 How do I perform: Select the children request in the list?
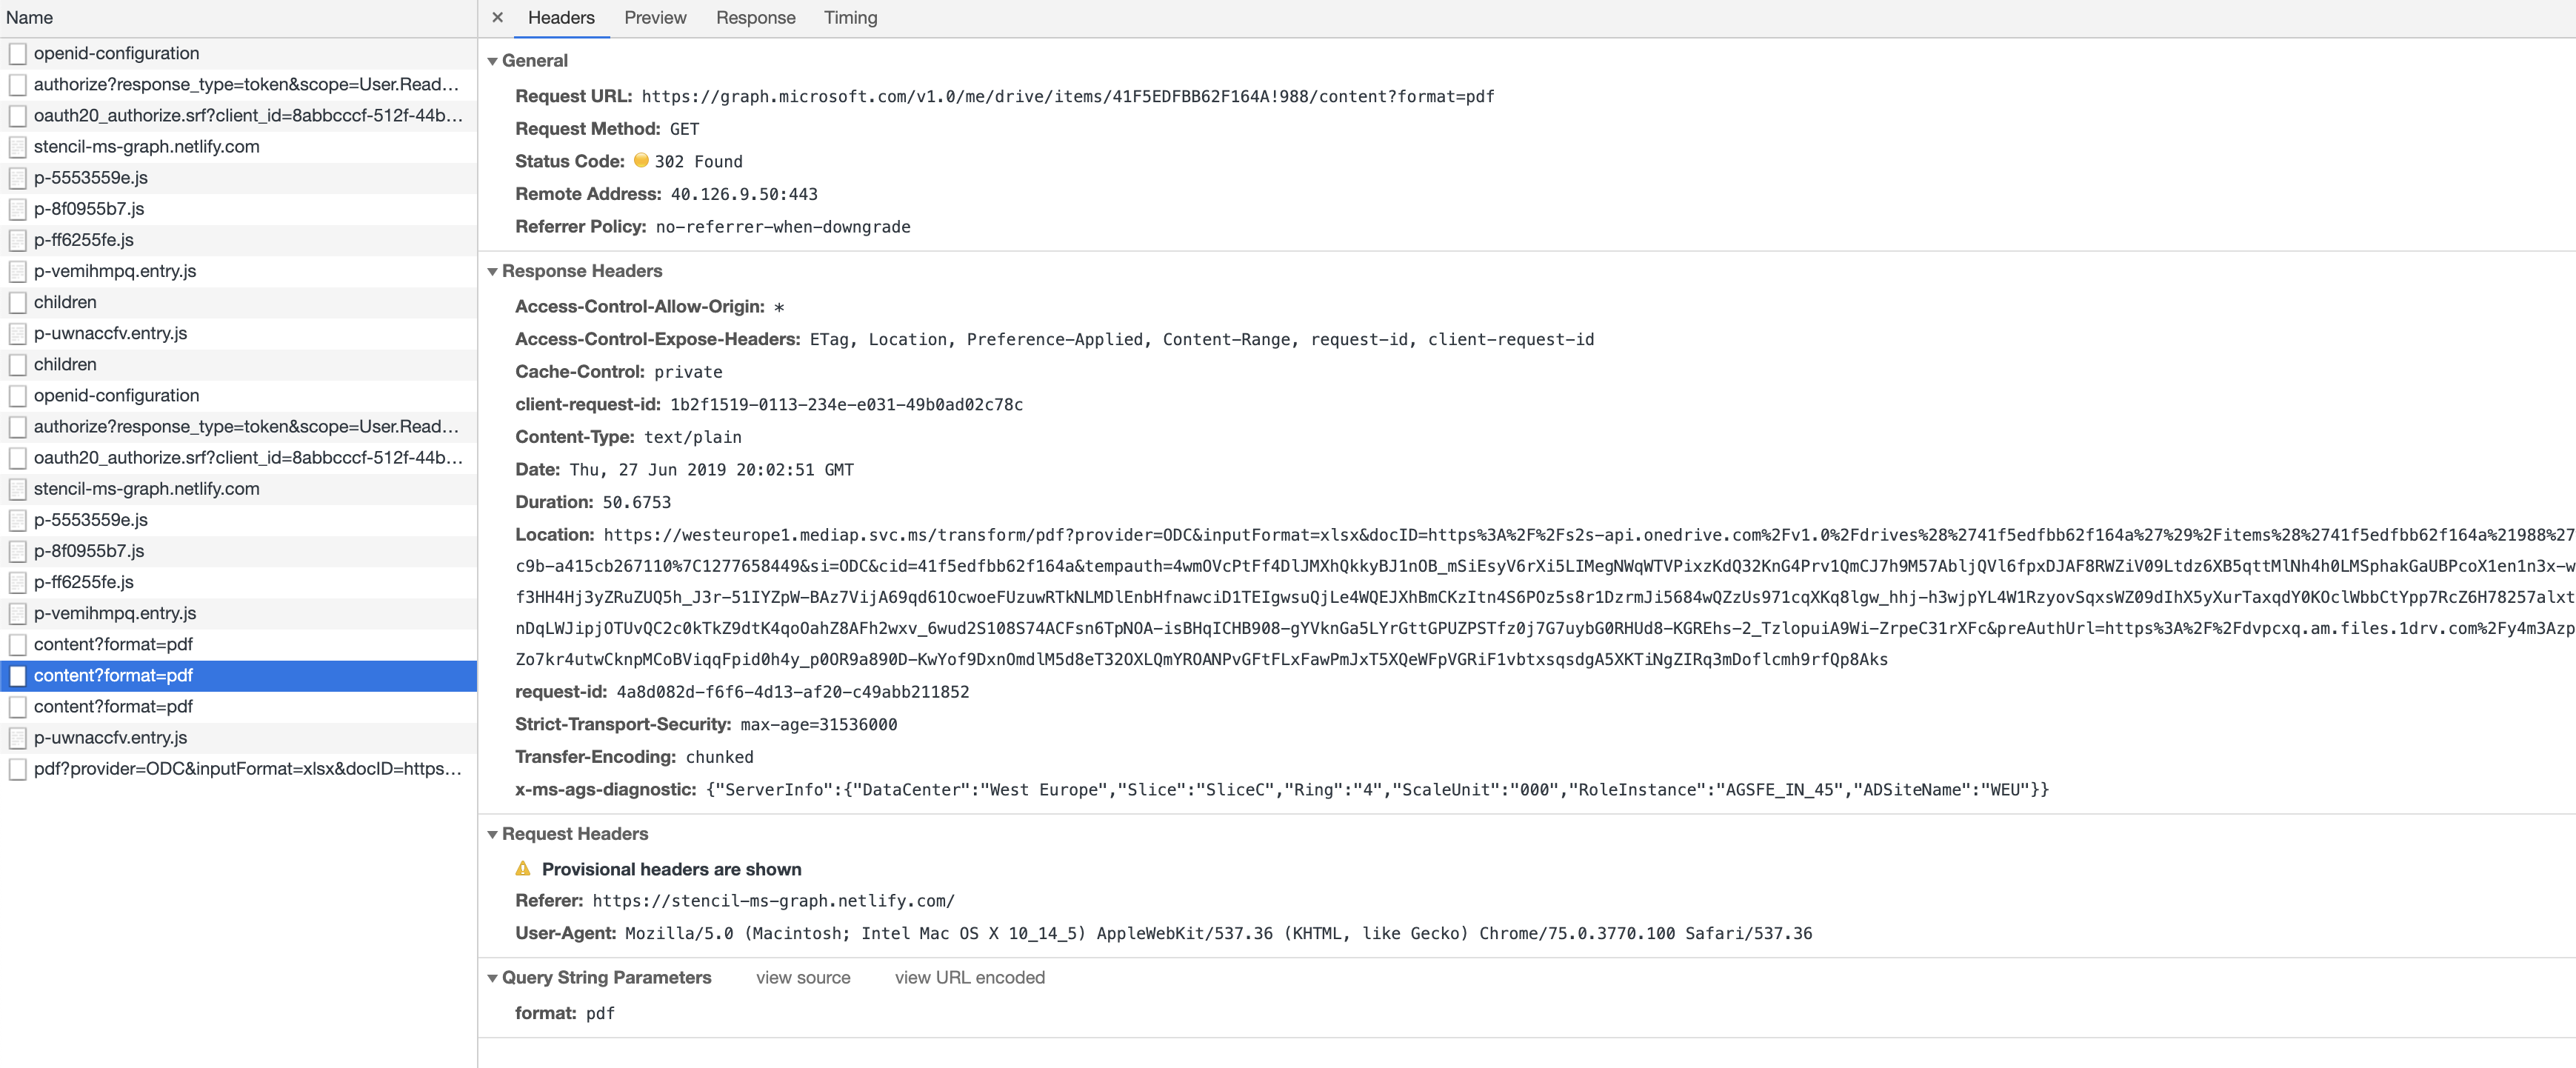65,302
